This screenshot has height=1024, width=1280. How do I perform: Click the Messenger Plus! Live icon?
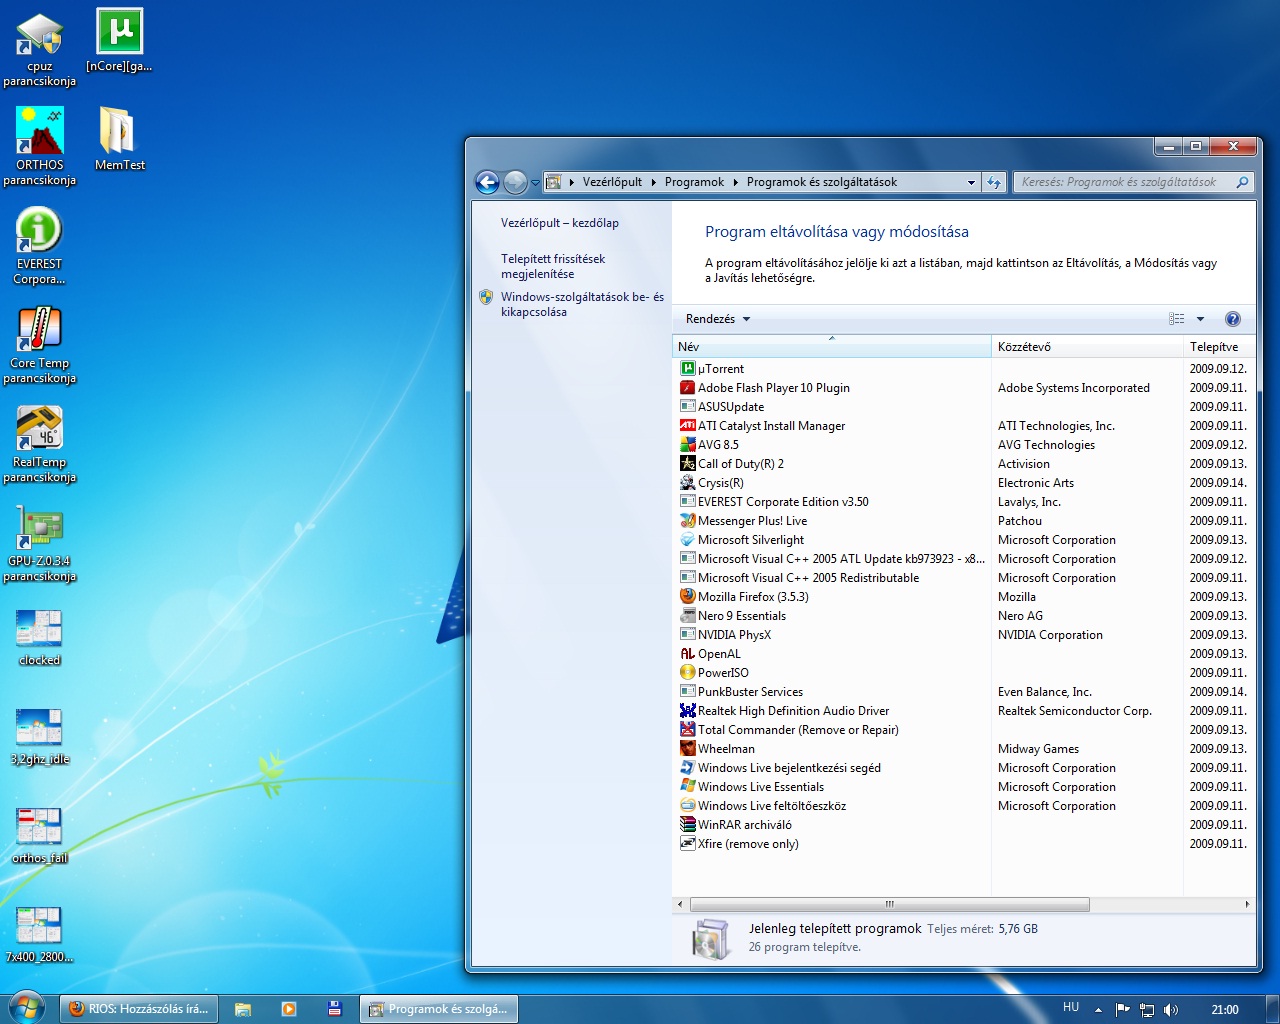coord(687,520)
